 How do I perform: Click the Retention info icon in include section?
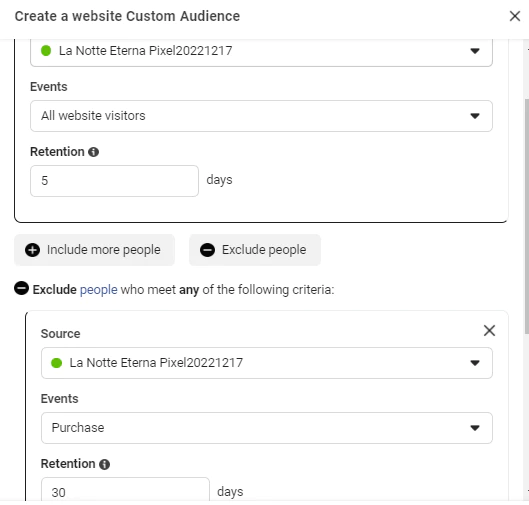(93, 152)
